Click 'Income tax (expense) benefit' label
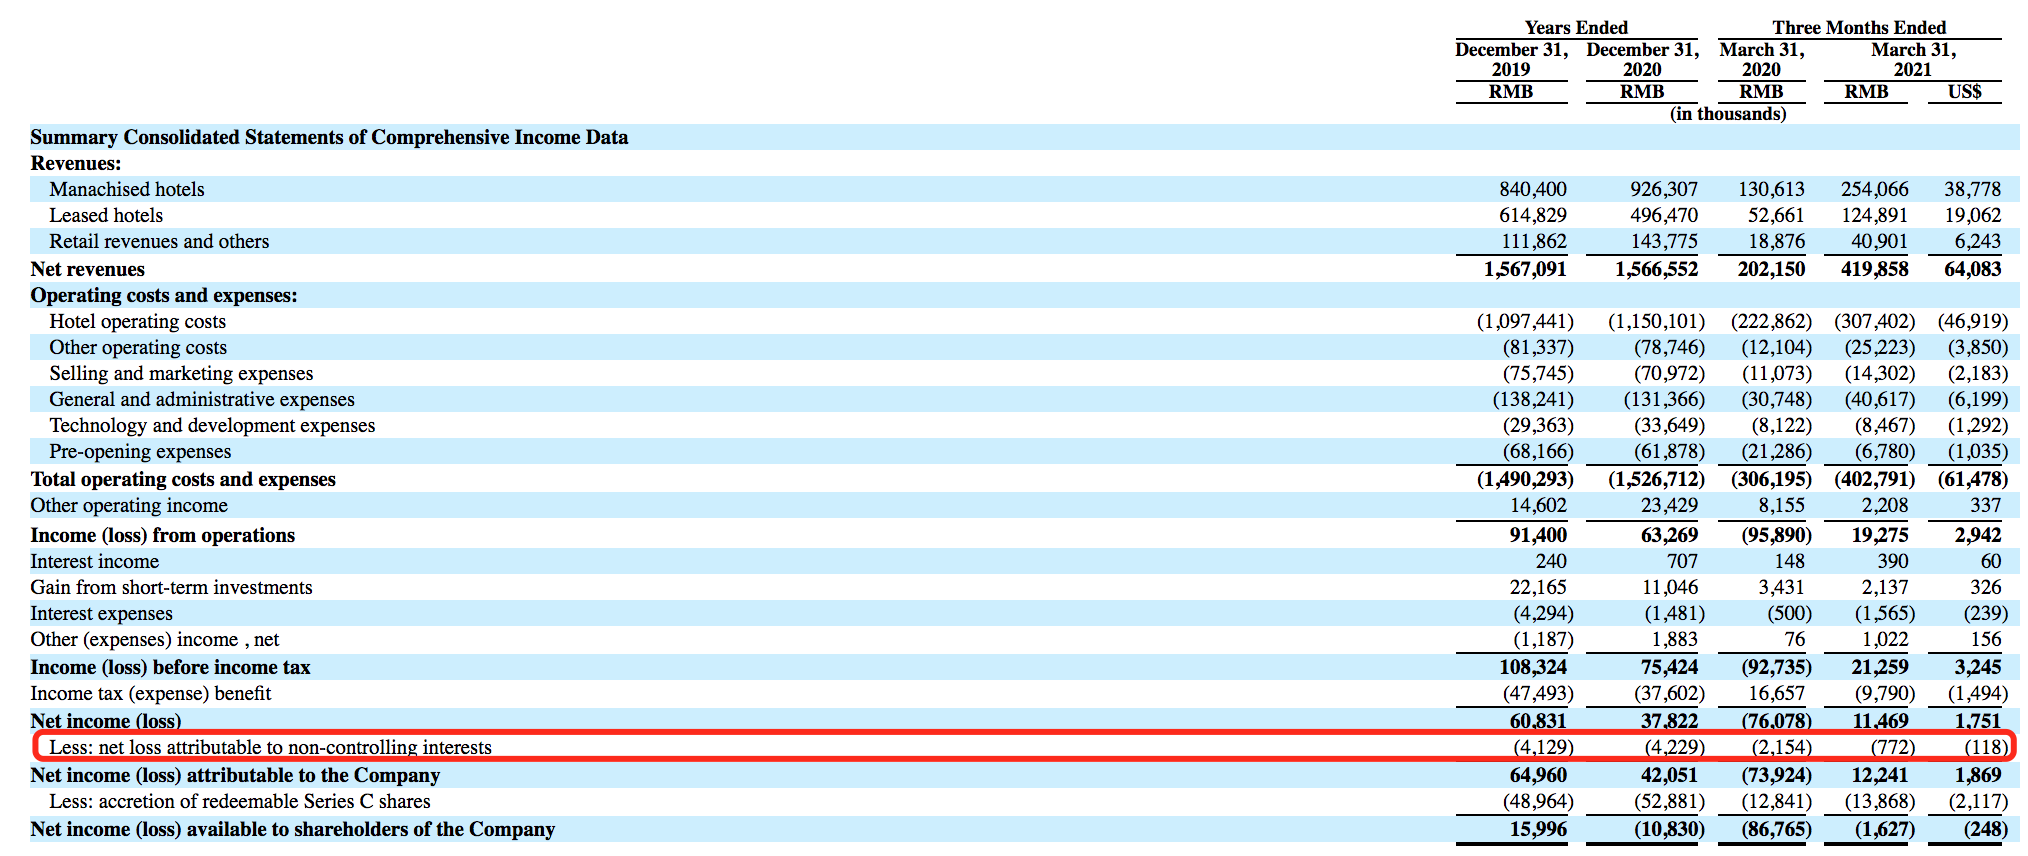 pyautogui.click(x=151, y=693)
